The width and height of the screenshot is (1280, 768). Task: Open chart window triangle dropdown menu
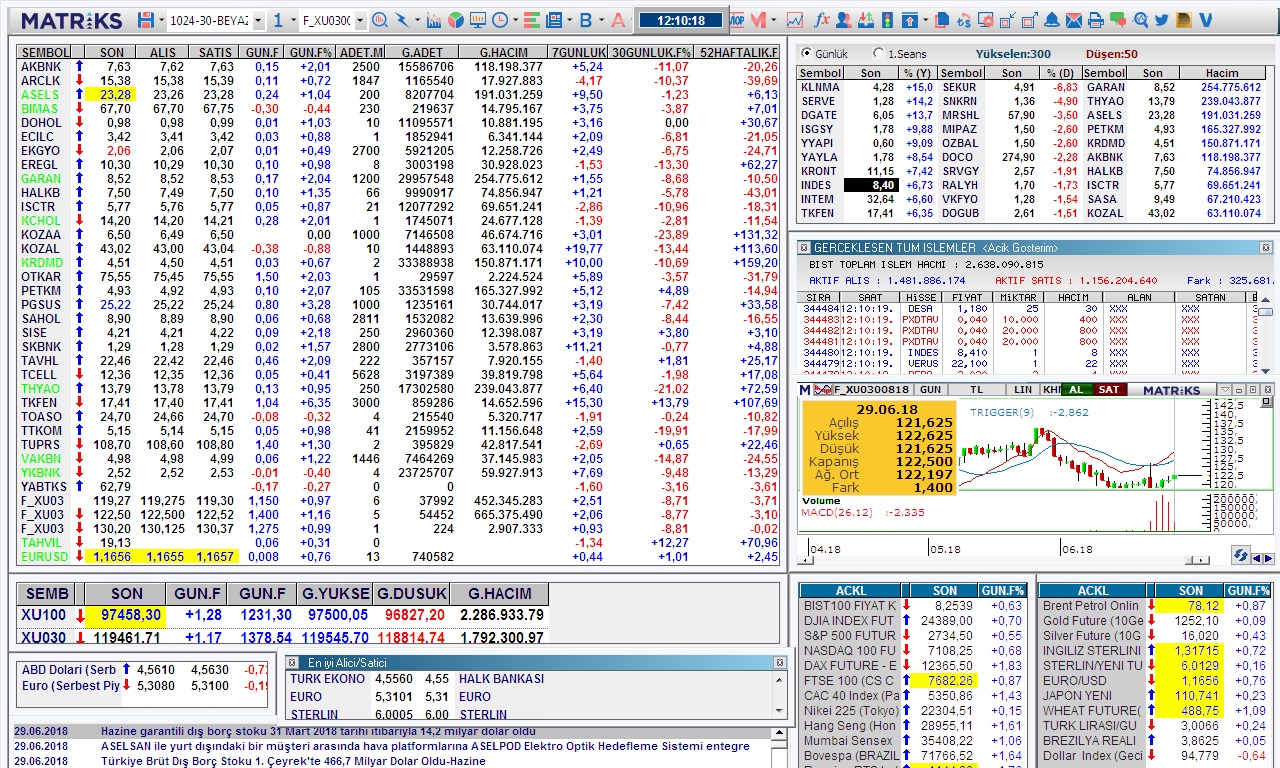click(x=1225, y=389)
